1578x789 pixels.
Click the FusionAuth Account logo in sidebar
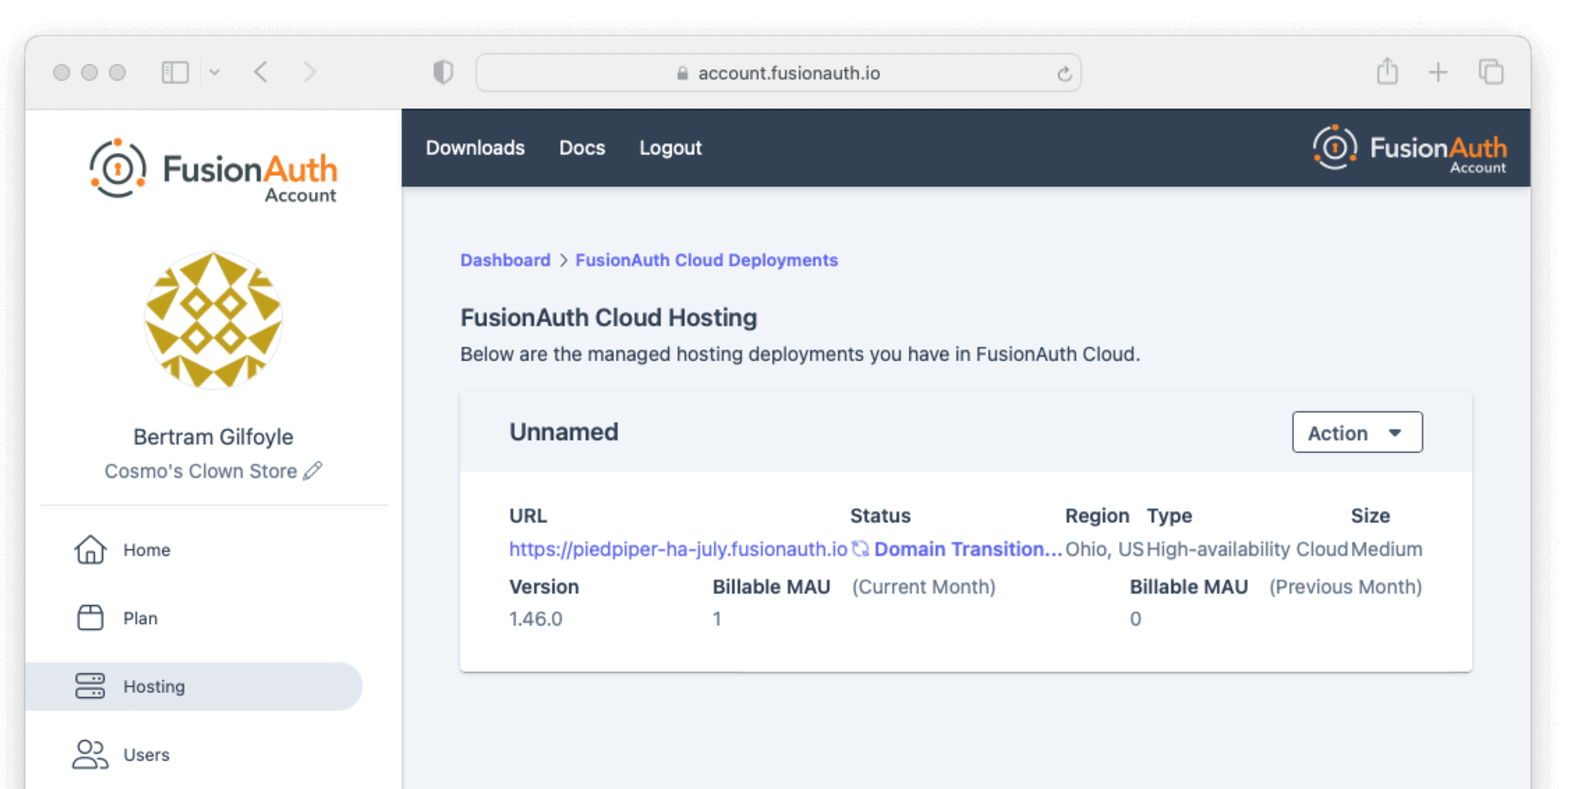tap(213, 170)
